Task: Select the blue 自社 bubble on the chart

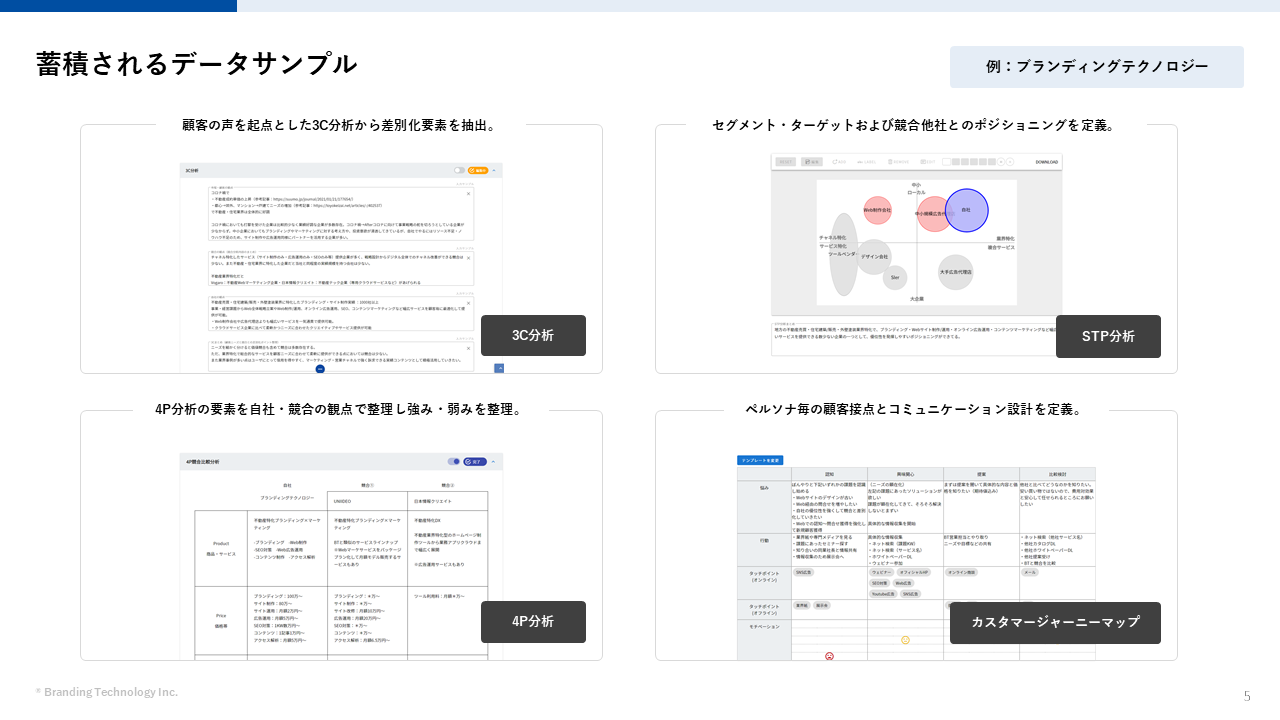Action: [x=966, y=210]
